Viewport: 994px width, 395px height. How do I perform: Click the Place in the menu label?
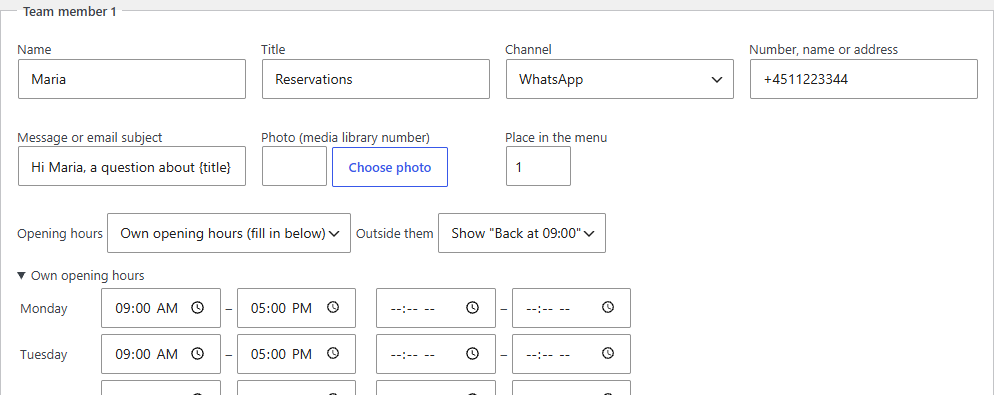[x=556, y=137]
